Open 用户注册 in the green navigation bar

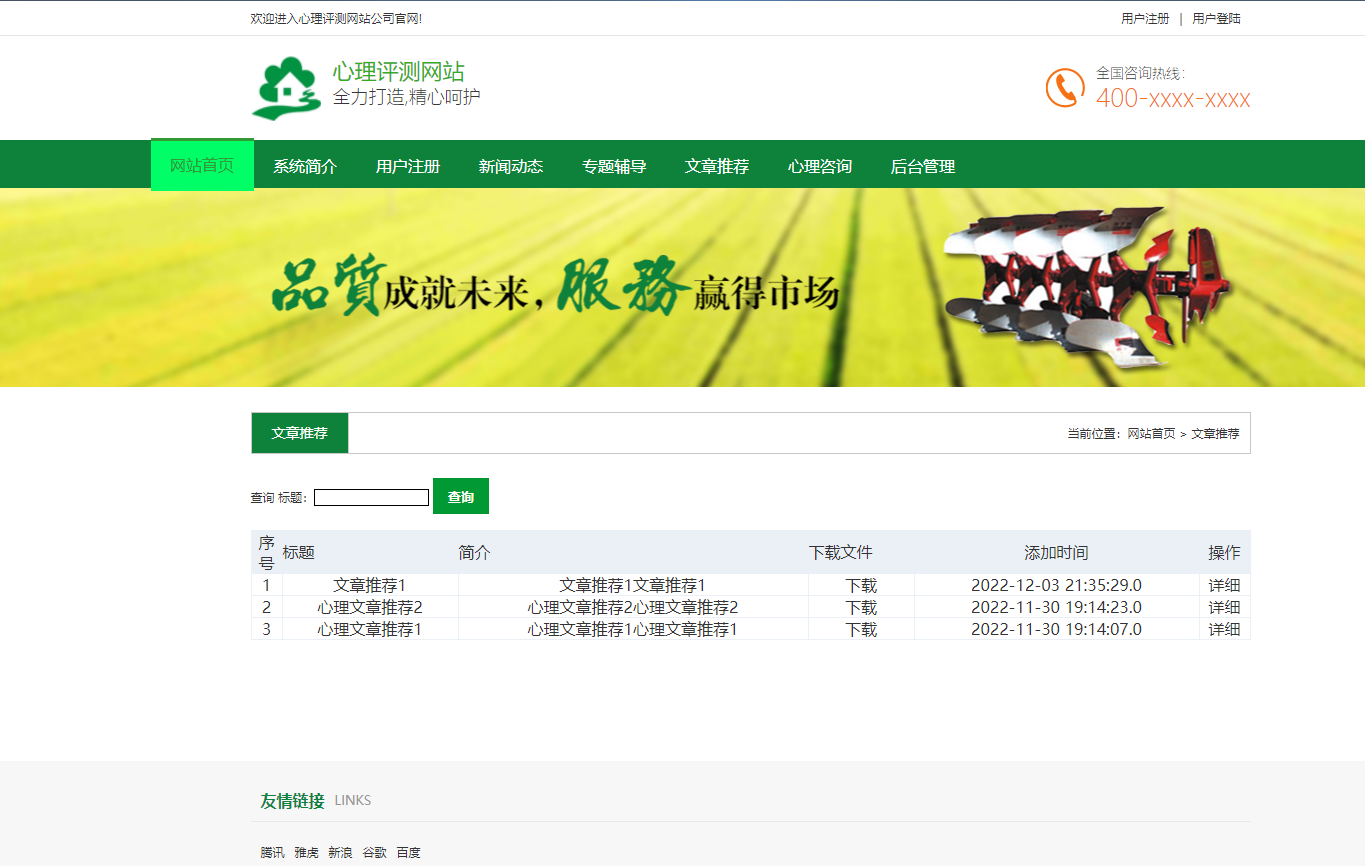408,166
